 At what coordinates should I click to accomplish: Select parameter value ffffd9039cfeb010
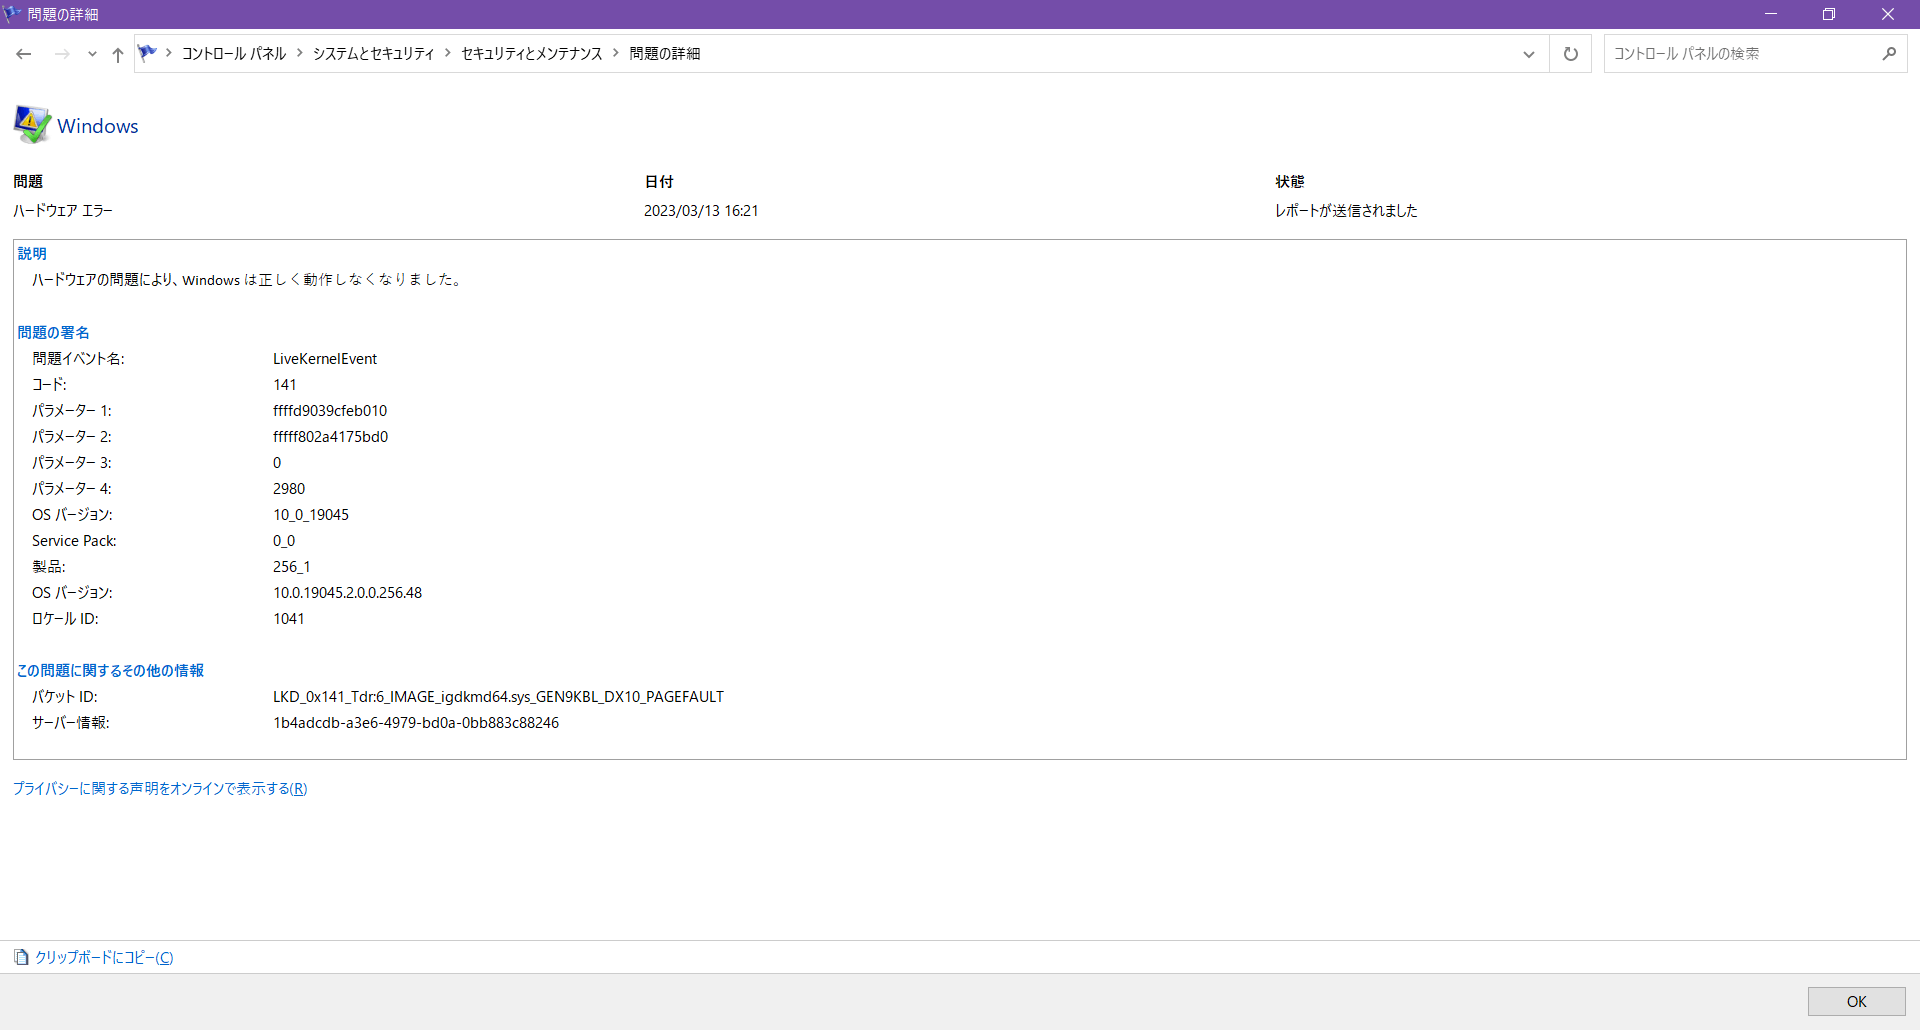coord(330,411)
